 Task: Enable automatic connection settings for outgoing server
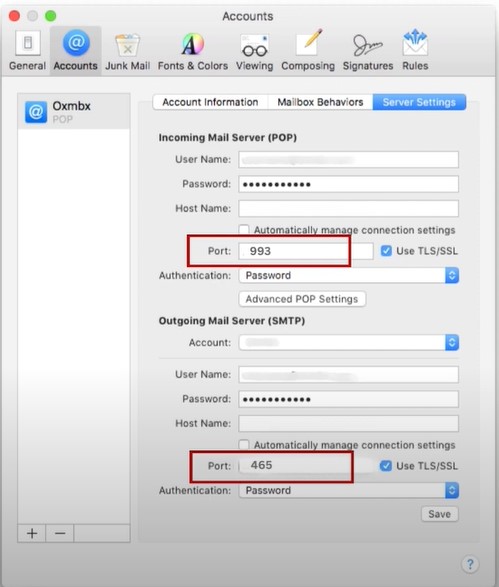pos(244,445)
